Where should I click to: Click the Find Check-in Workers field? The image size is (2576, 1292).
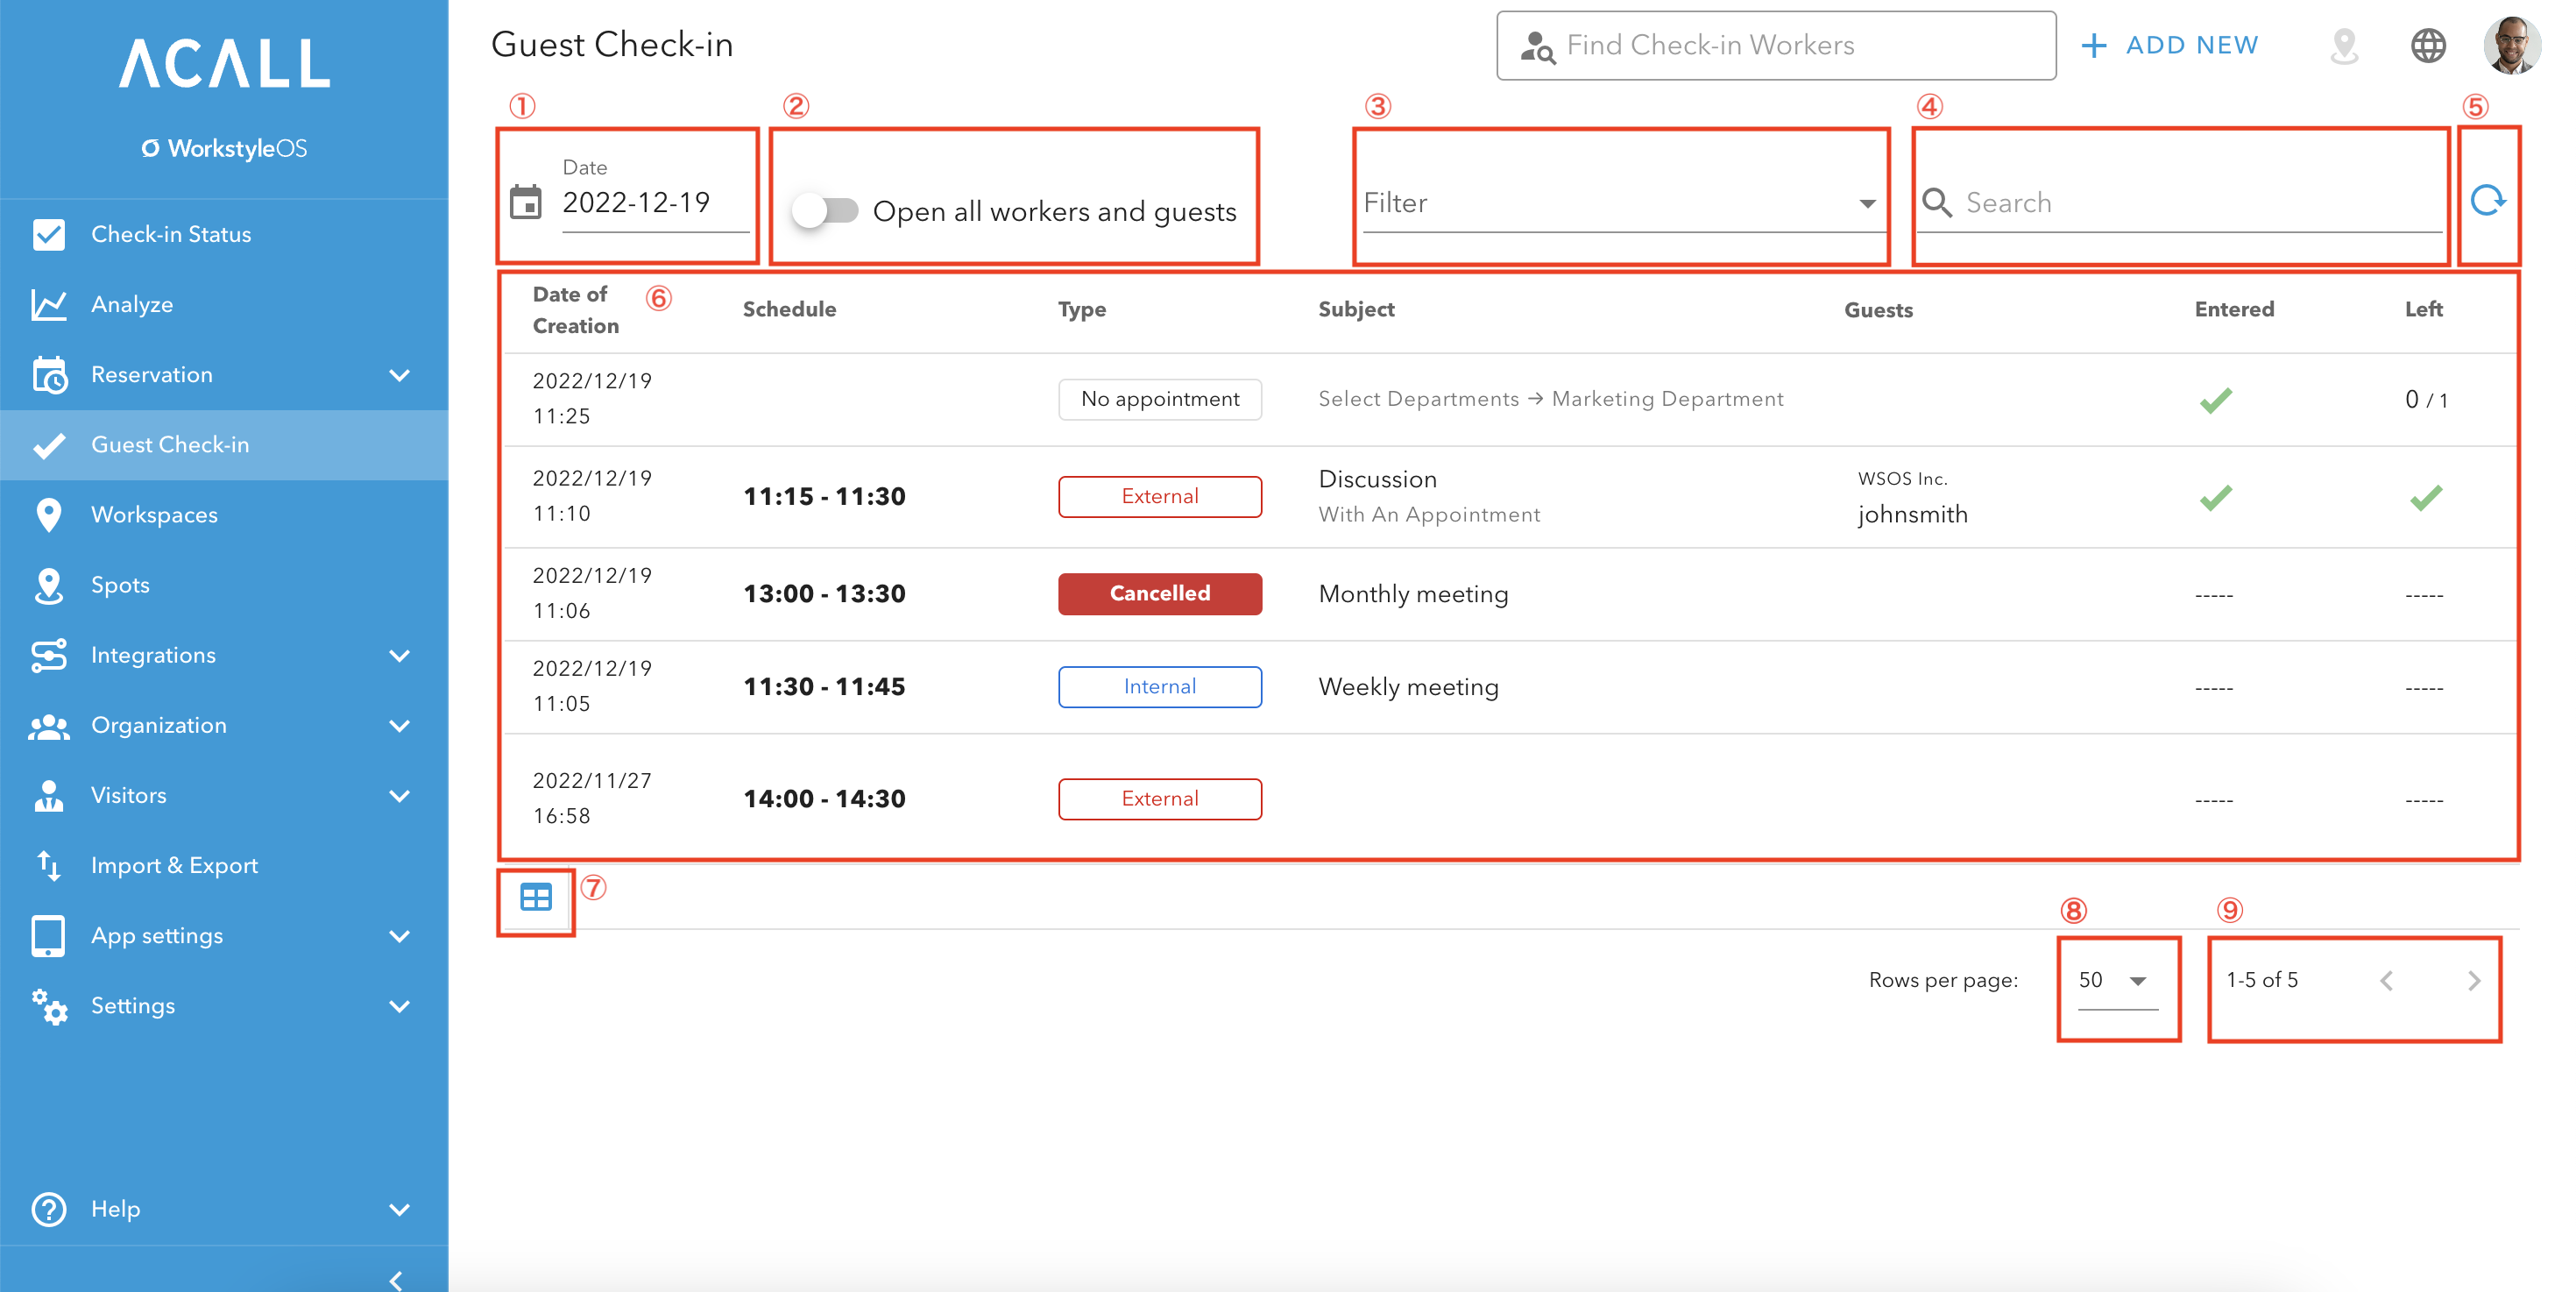pyautogui.click(x=1776, y=45)
